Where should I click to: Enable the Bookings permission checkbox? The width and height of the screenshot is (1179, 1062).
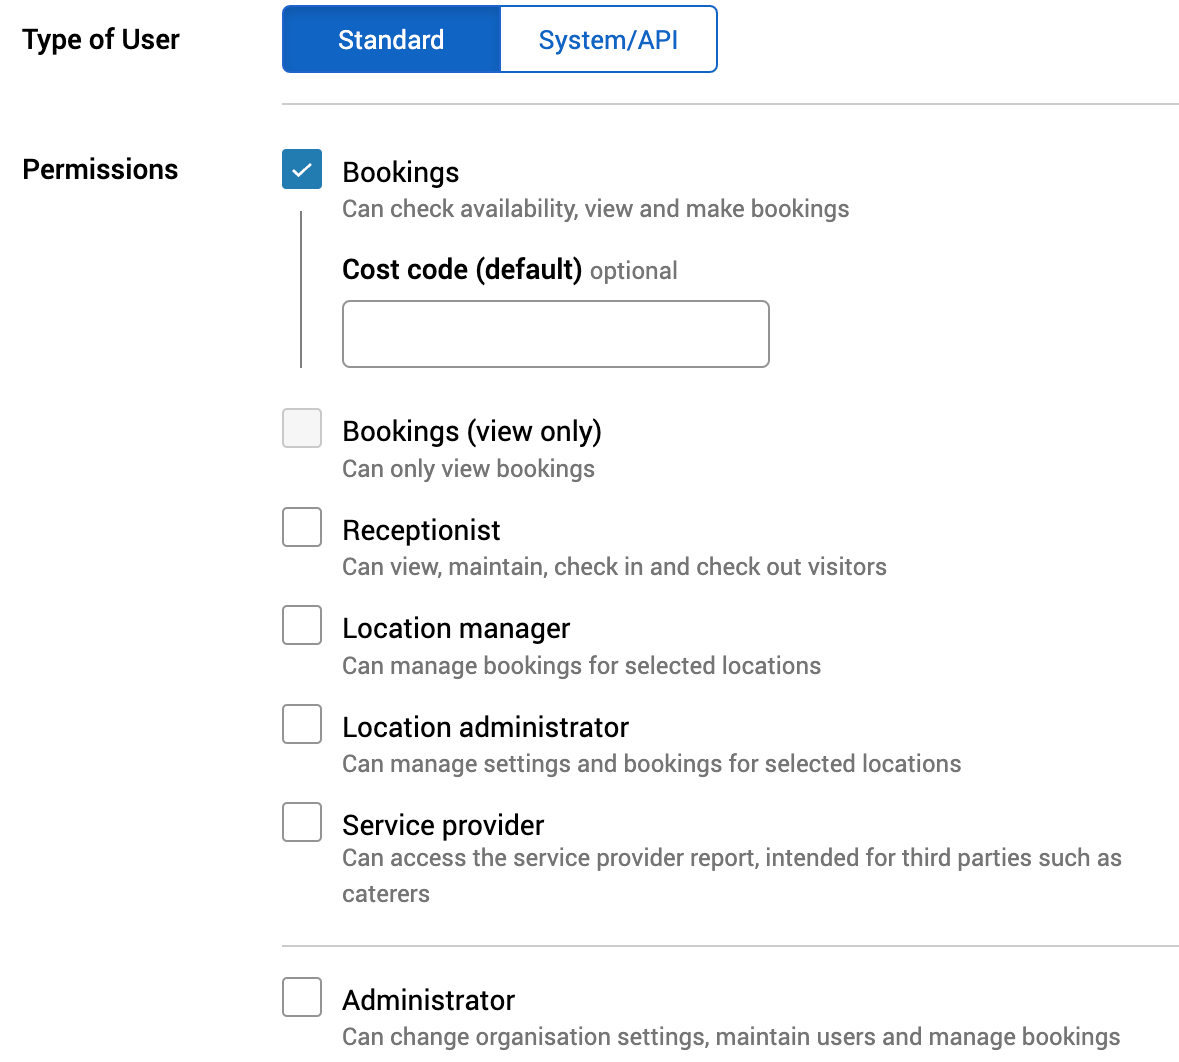coord(301,169)
